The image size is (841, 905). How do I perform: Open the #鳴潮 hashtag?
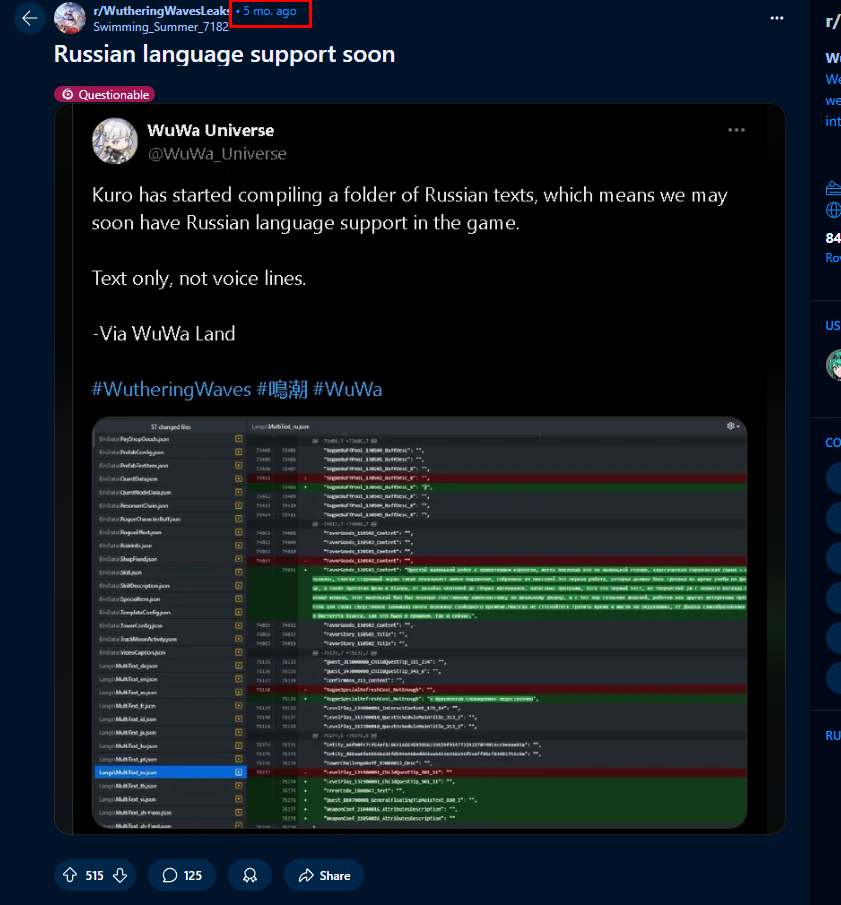[x=282, y=389]
